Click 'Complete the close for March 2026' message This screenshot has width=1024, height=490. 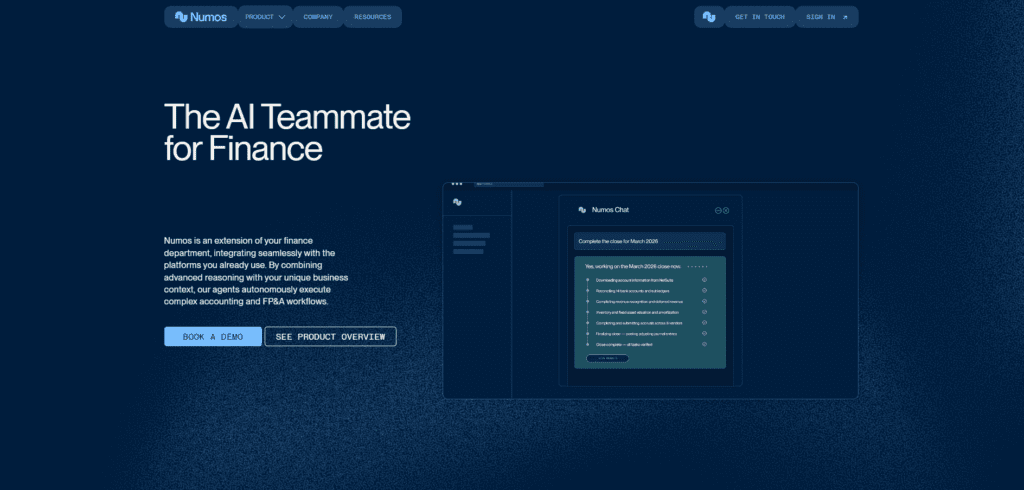click(650, 241)
